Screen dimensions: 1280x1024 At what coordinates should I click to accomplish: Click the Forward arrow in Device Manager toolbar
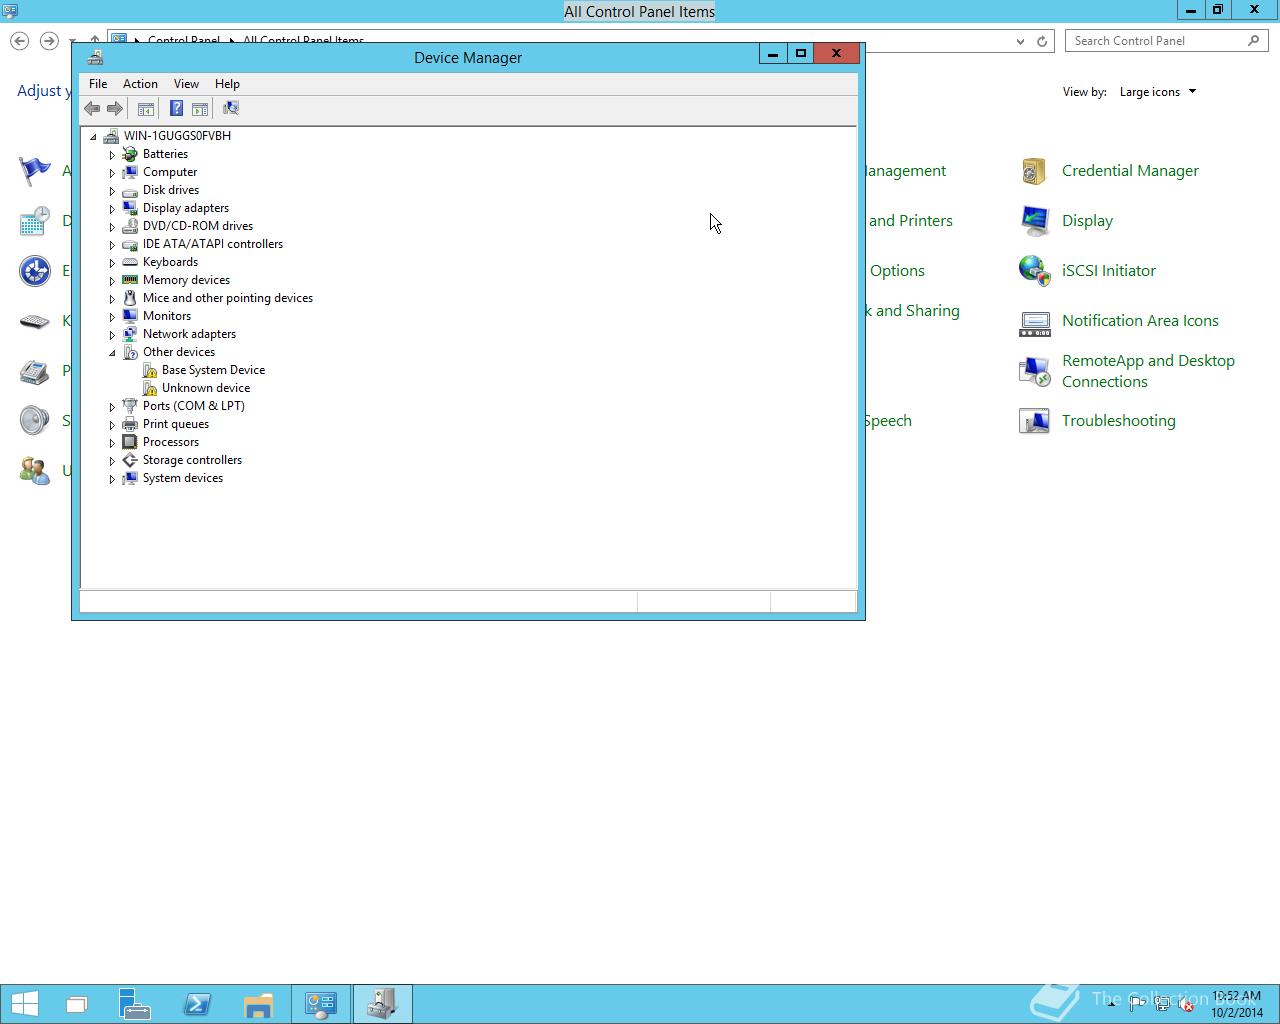115,108
